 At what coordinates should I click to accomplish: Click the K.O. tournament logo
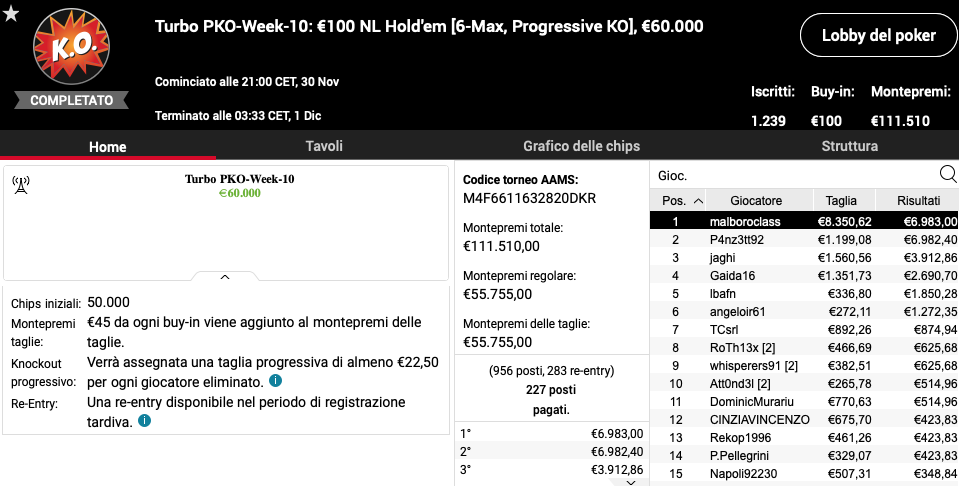[72, 46]
